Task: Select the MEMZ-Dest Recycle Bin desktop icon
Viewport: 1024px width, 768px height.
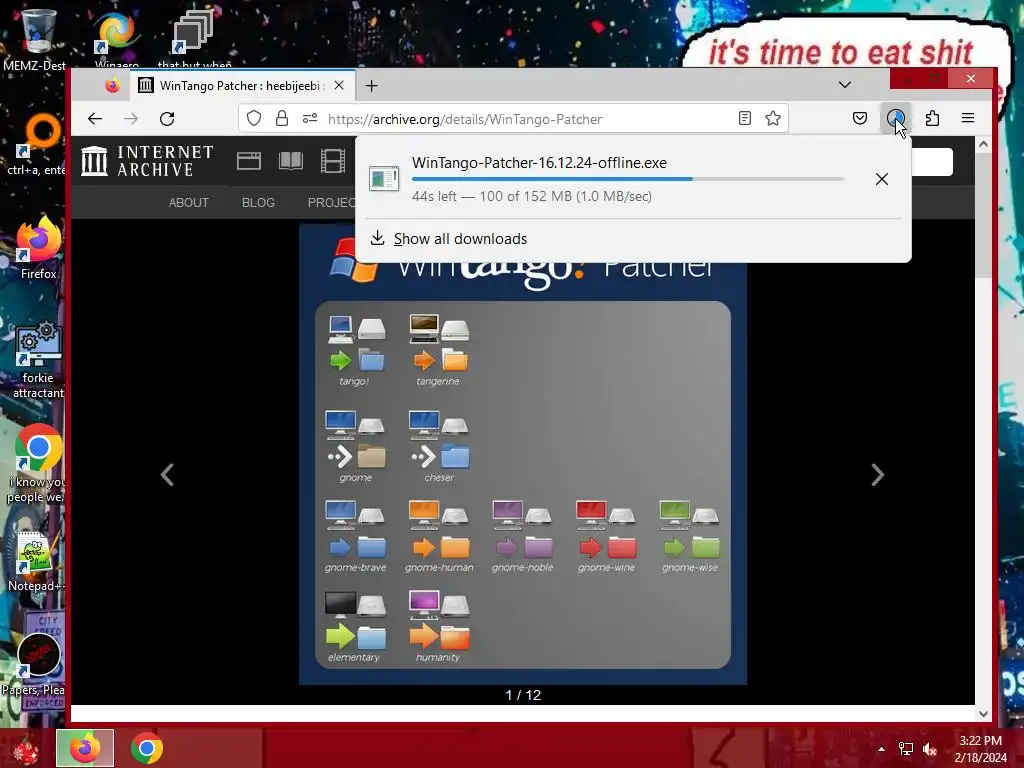Action: tap(36, 40)
